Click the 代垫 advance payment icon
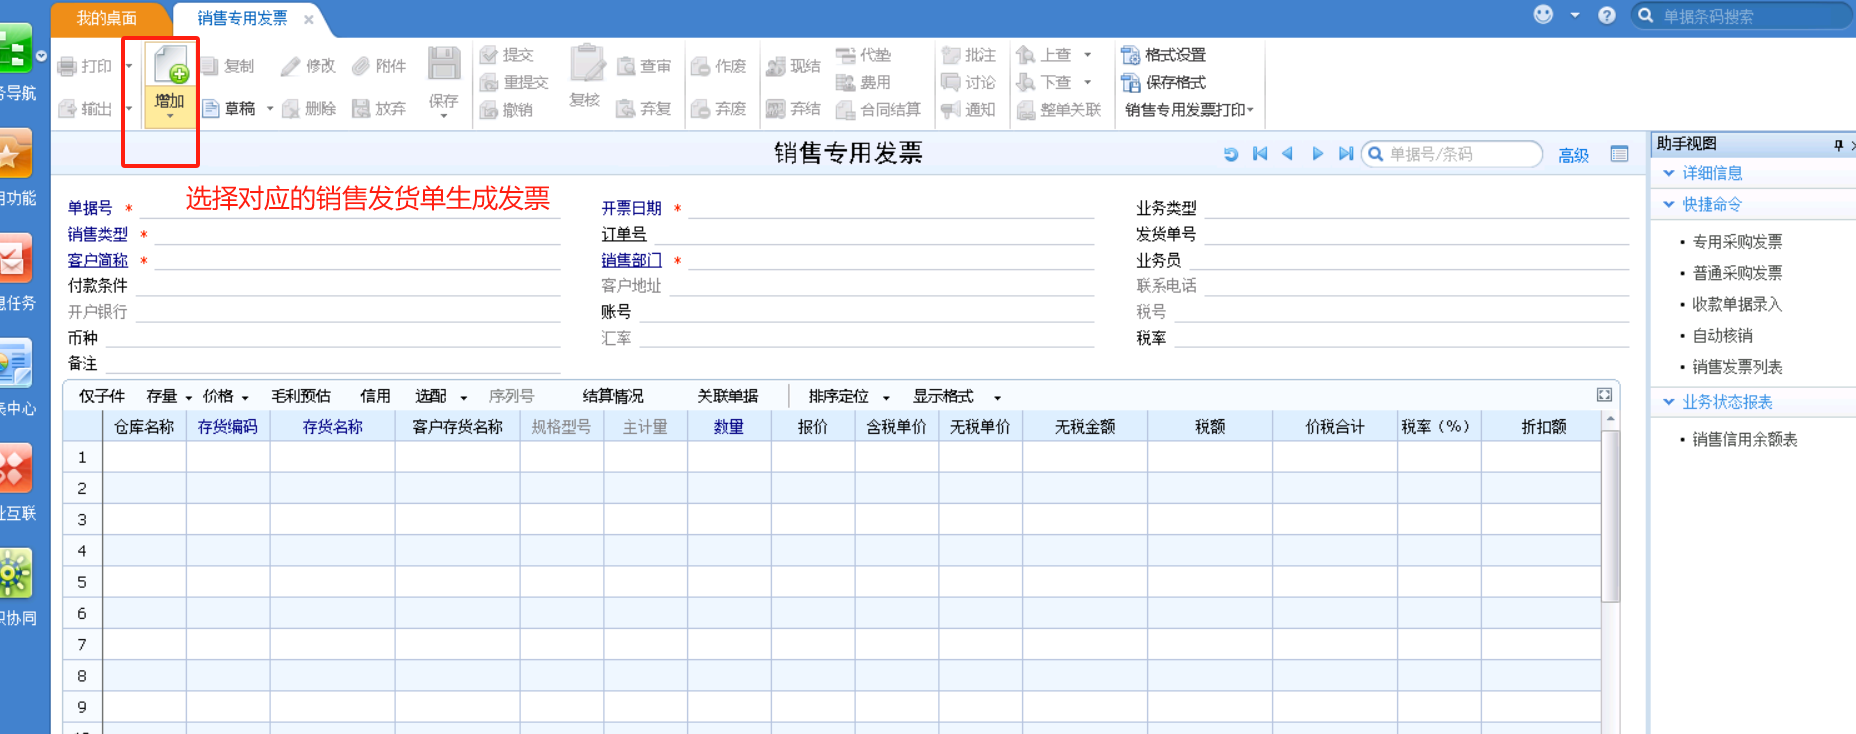The width and height of the screenshot is (1856, 734). (846, 55)
